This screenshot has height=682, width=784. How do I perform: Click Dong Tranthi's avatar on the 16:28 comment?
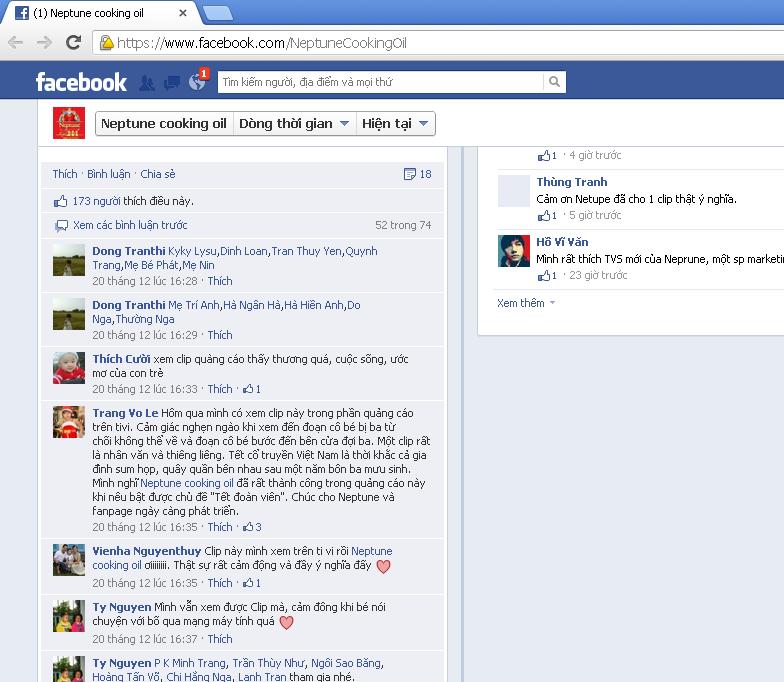pos(69,260)
